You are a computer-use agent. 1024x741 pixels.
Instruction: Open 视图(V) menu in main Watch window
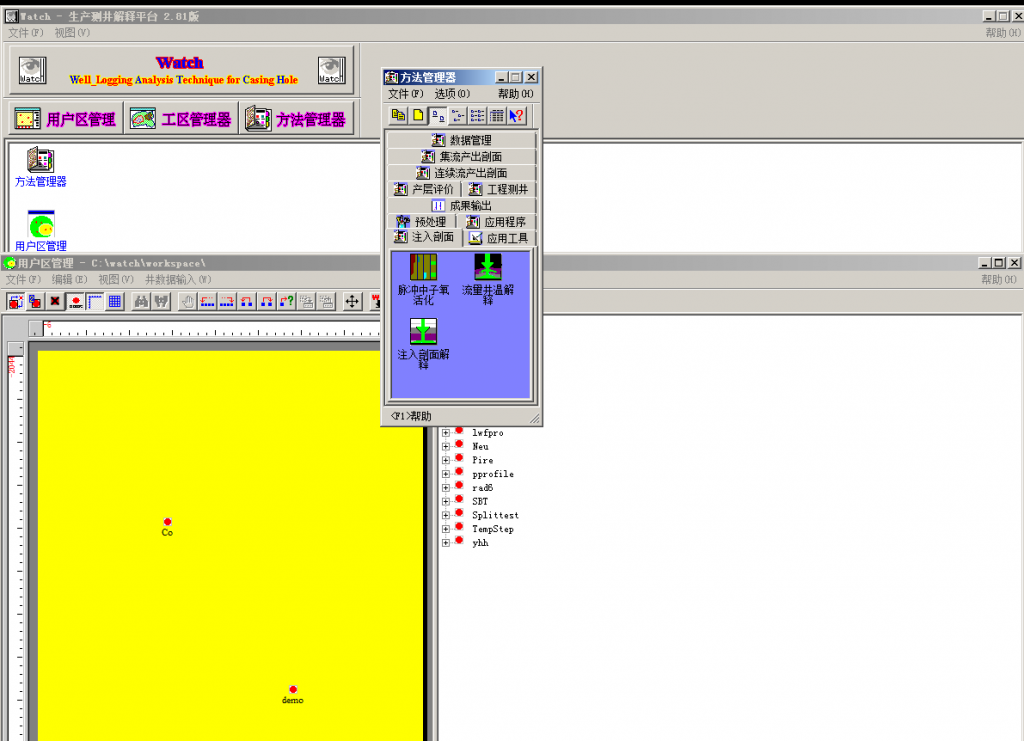coord(72,33)
